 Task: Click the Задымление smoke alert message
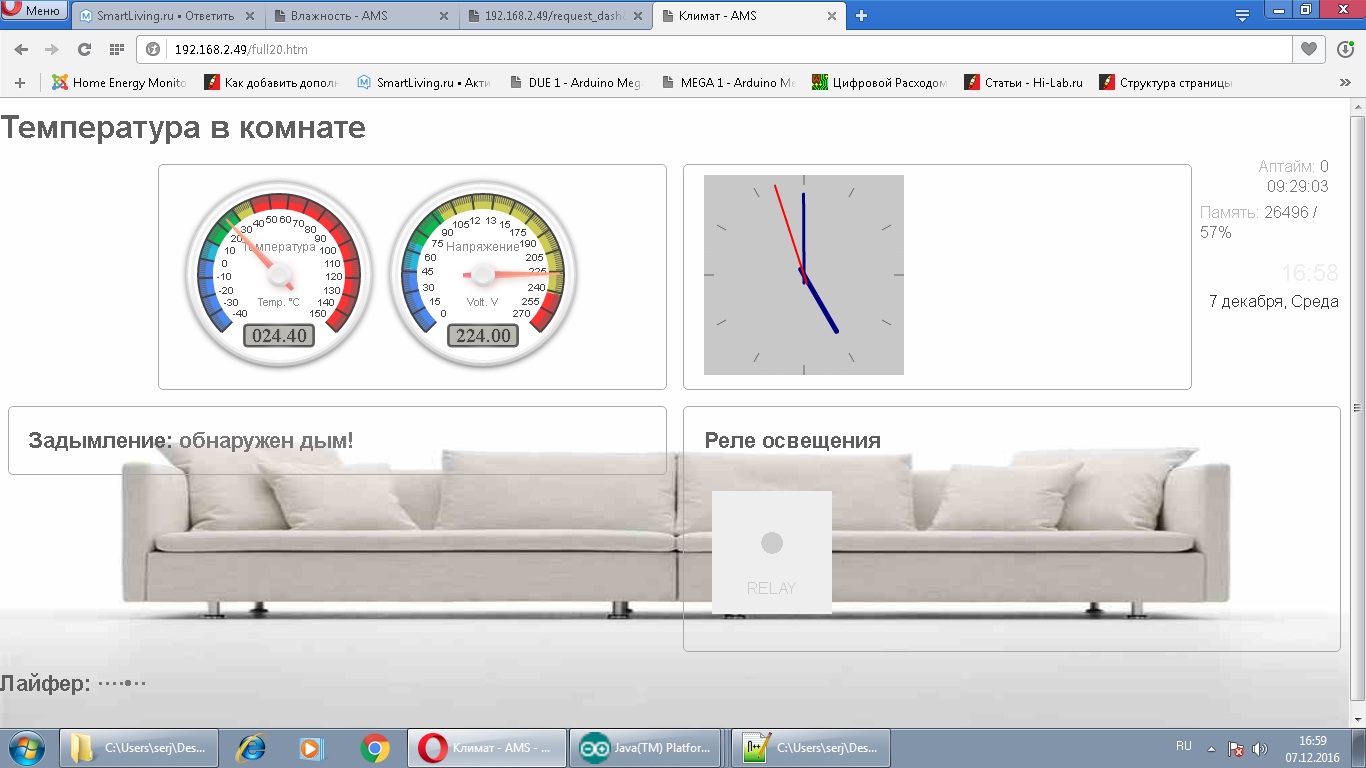point(191,440)
